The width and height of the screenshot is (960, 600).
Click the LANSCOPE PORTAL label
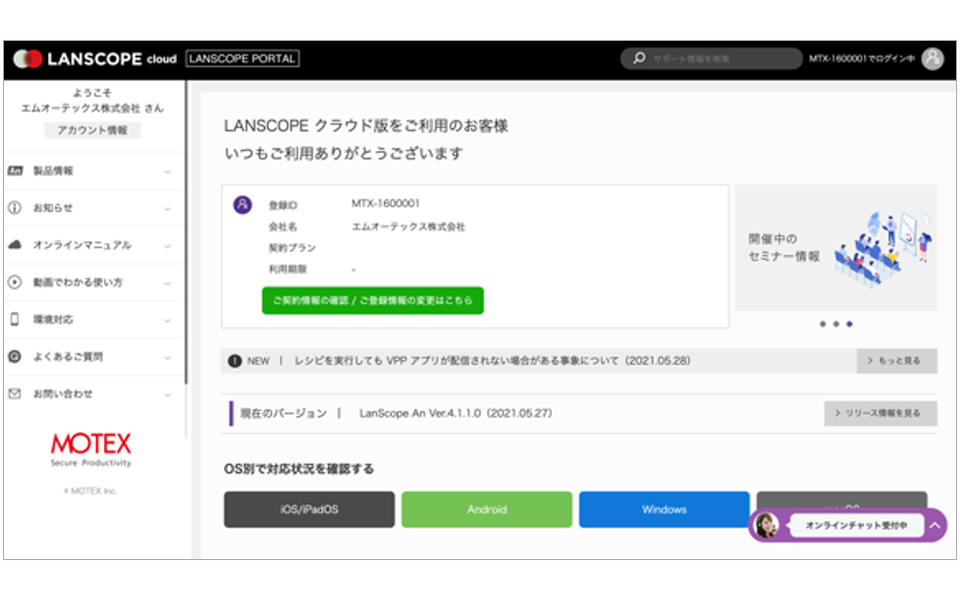242,59
